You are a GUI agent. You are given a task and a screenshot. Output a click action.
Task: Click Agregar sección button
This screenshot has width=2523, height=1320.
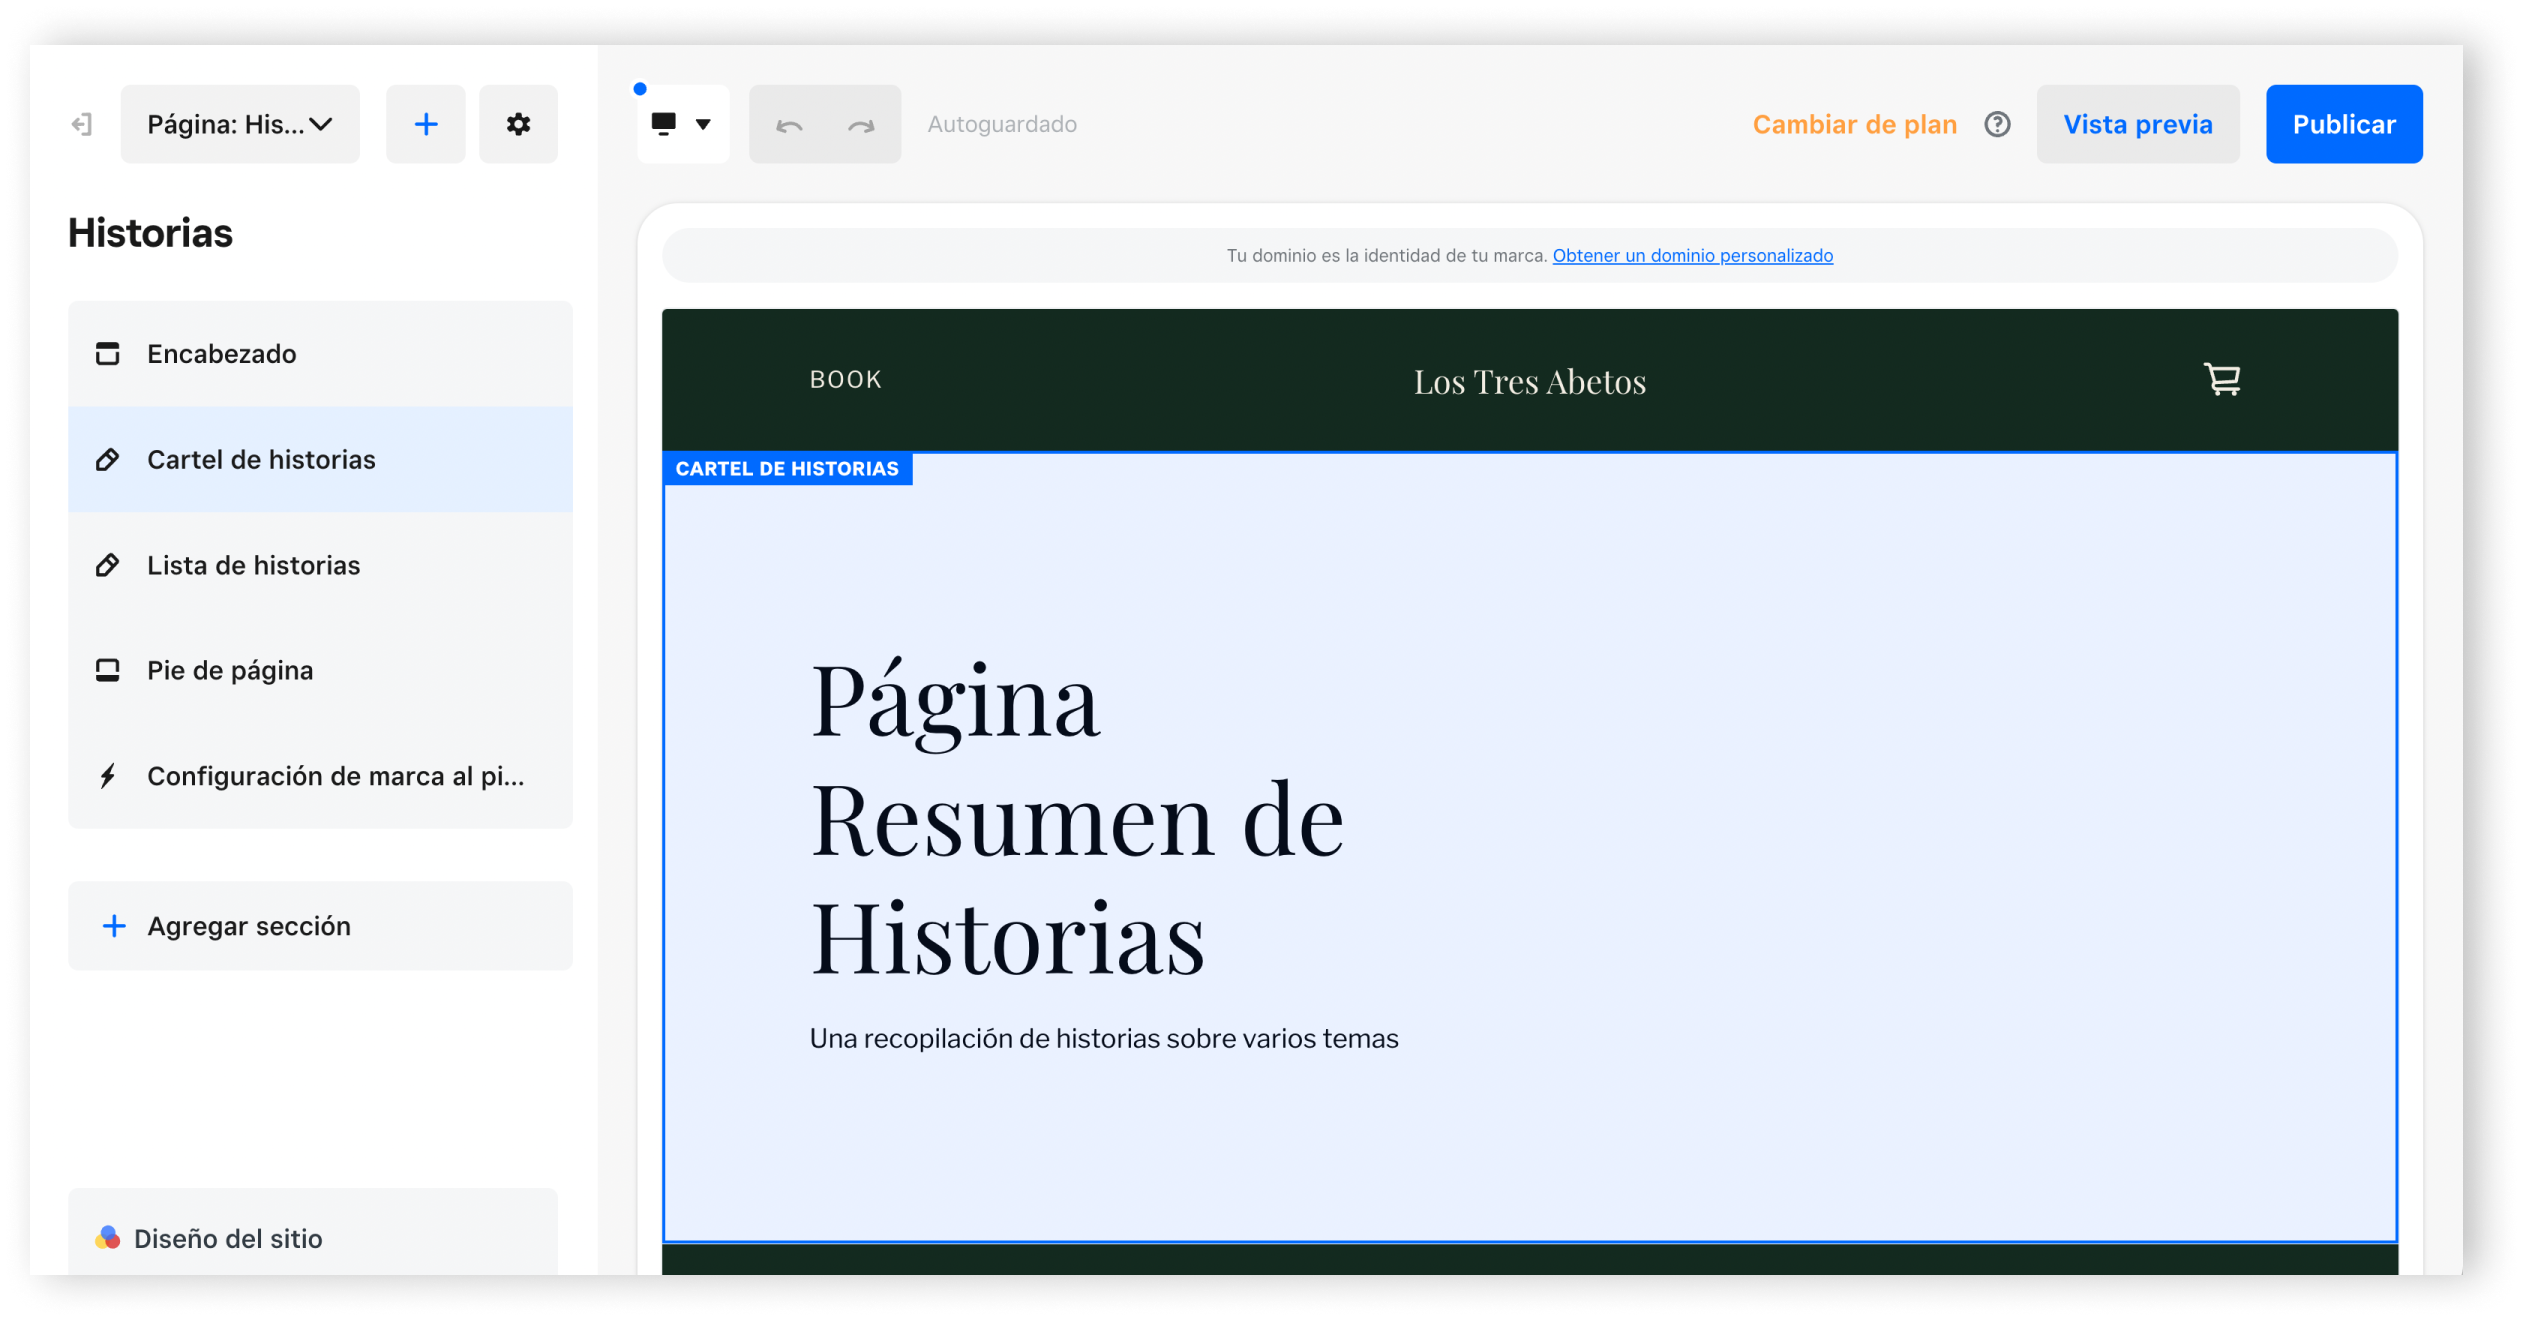pos(320,926)
